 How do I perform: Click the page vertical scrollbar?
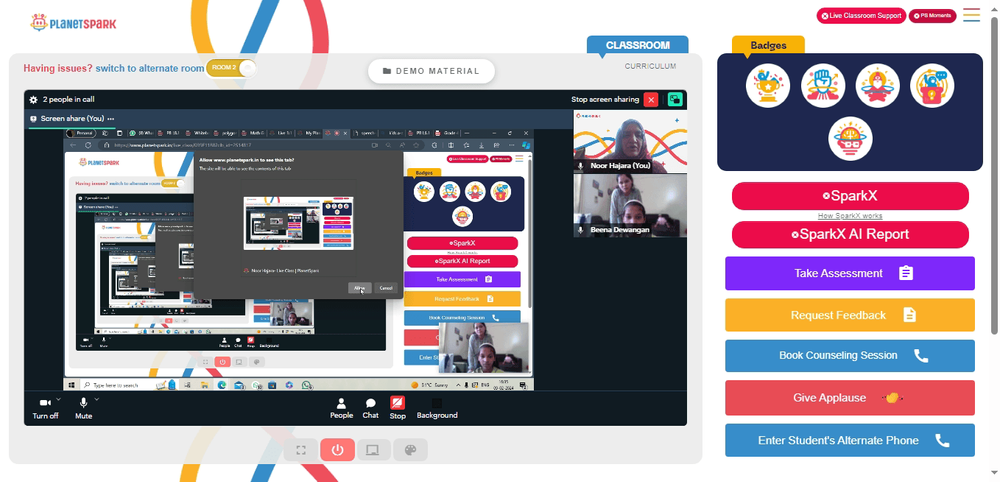(994, 175)
